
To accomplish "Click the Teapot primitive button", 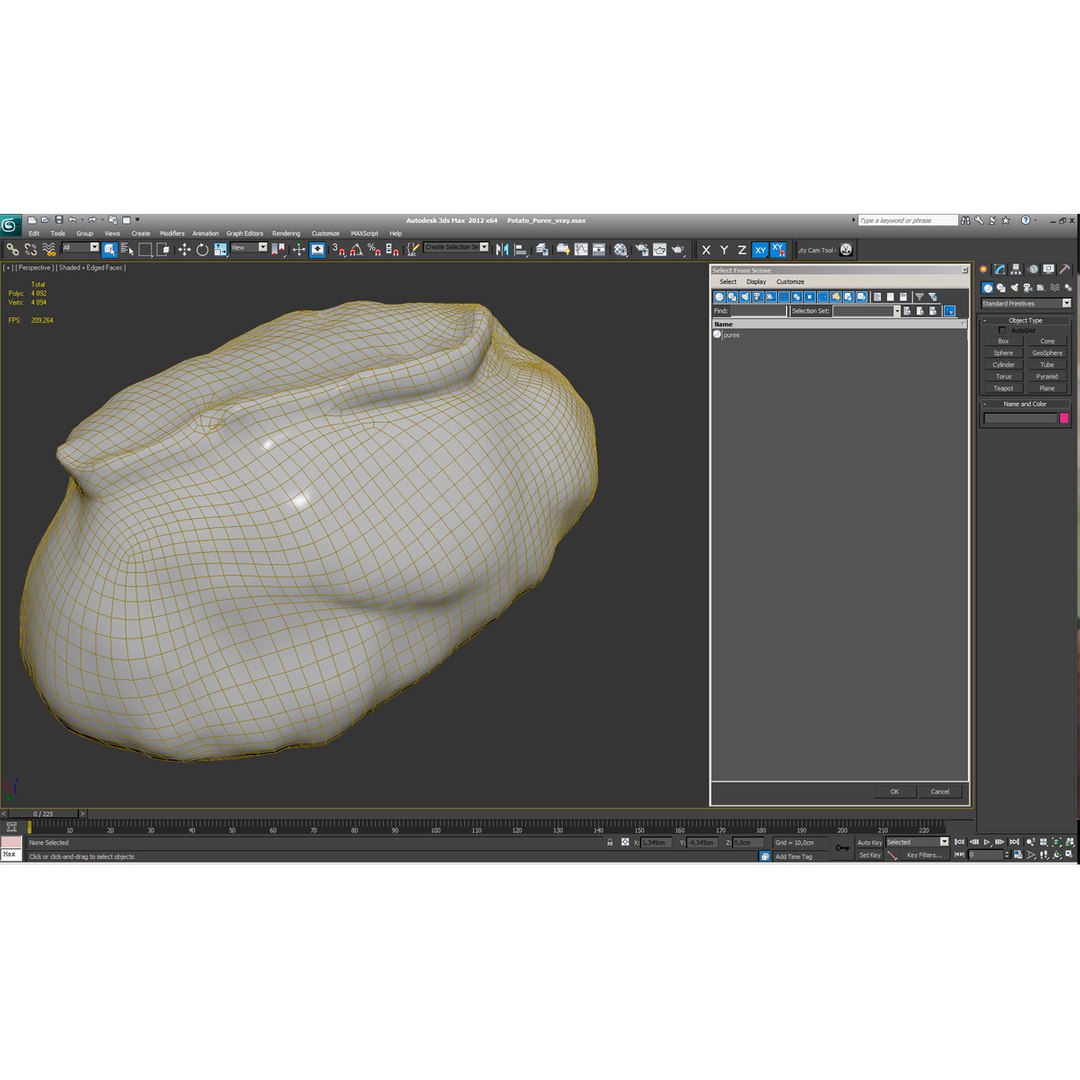I will pos(1004,388).
